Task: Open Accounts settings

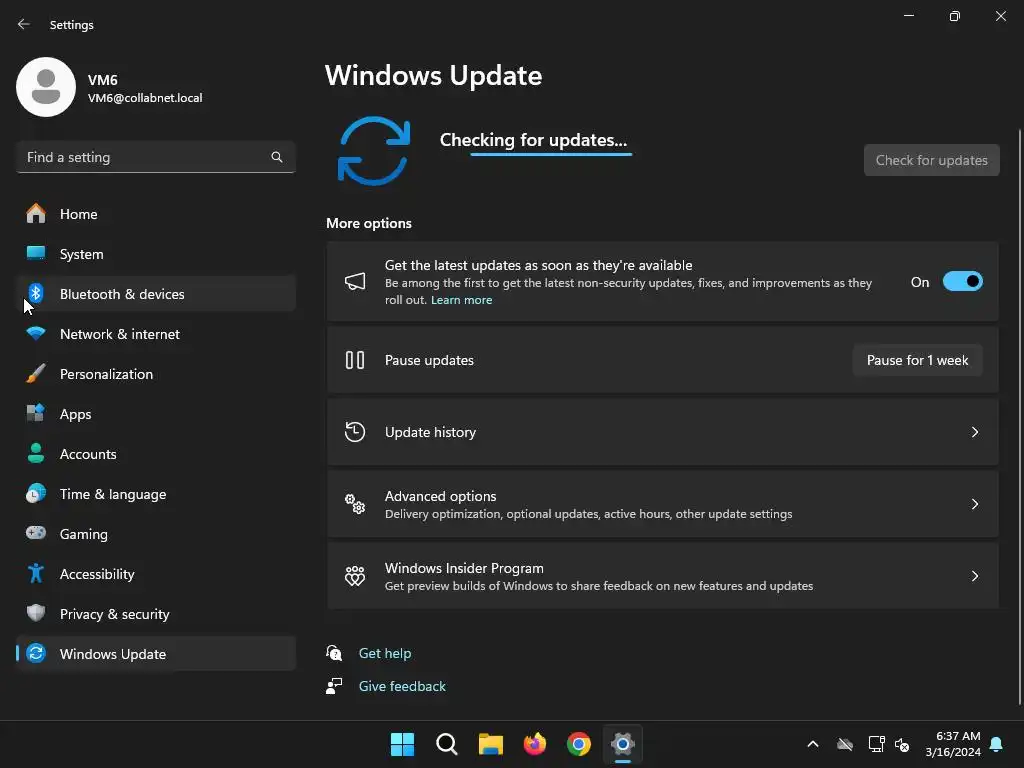Action: 155,453
